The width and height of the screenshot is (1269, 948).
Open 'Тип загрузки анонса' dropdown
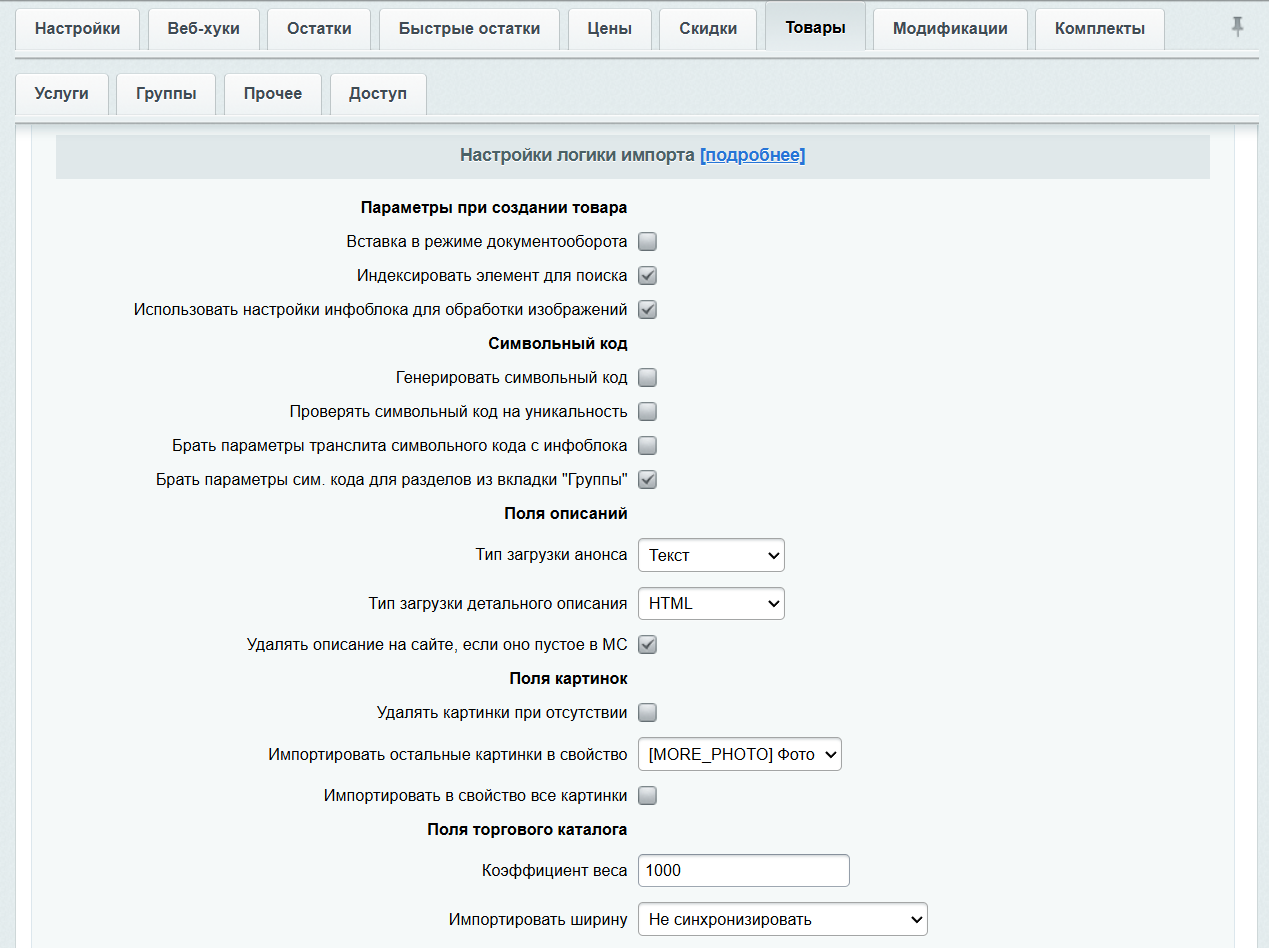(x=711, y=555)
